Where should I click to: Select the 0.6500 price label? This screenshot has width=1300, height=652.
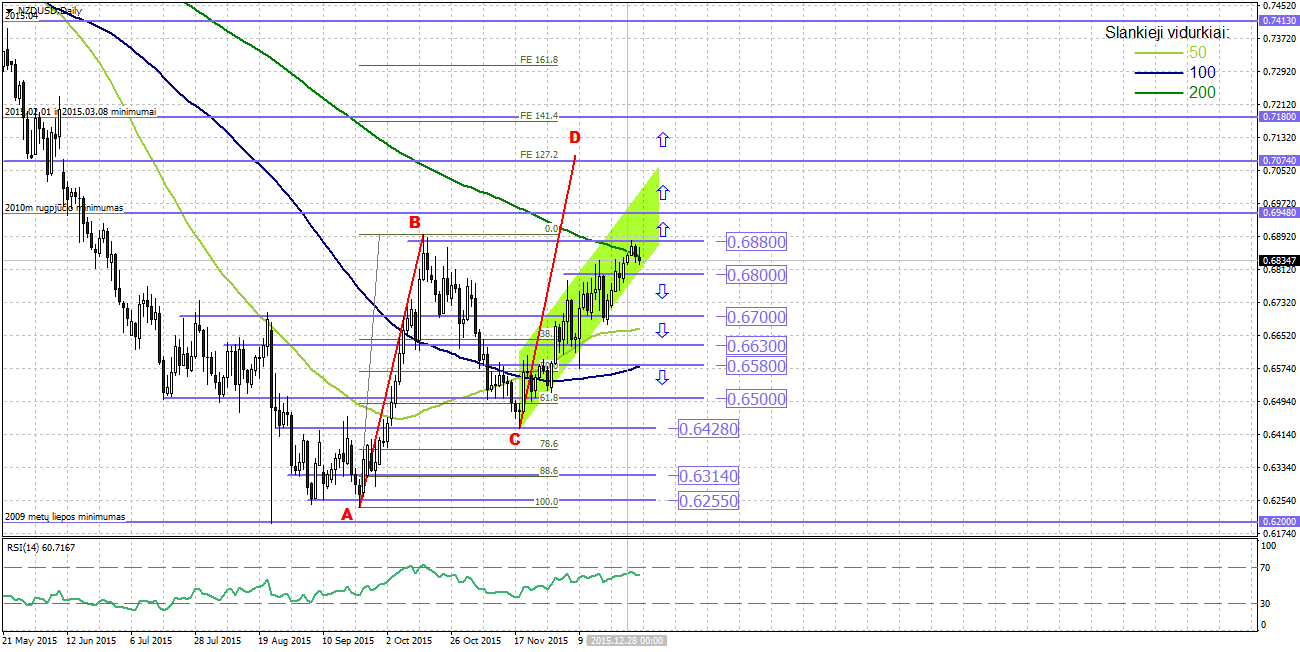pyautogui.click(x=756, y=399)
